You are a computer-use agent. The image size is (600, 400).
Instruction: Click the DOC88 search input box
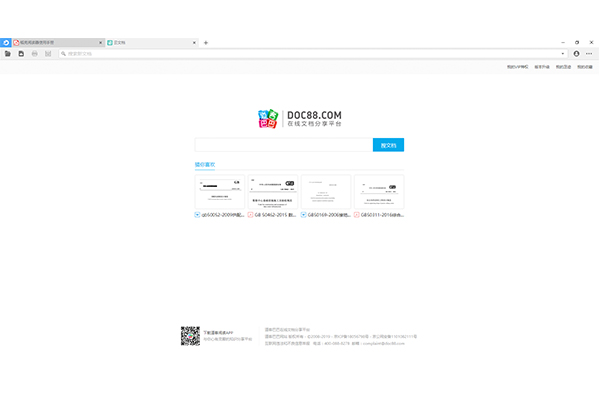(284, 145)
